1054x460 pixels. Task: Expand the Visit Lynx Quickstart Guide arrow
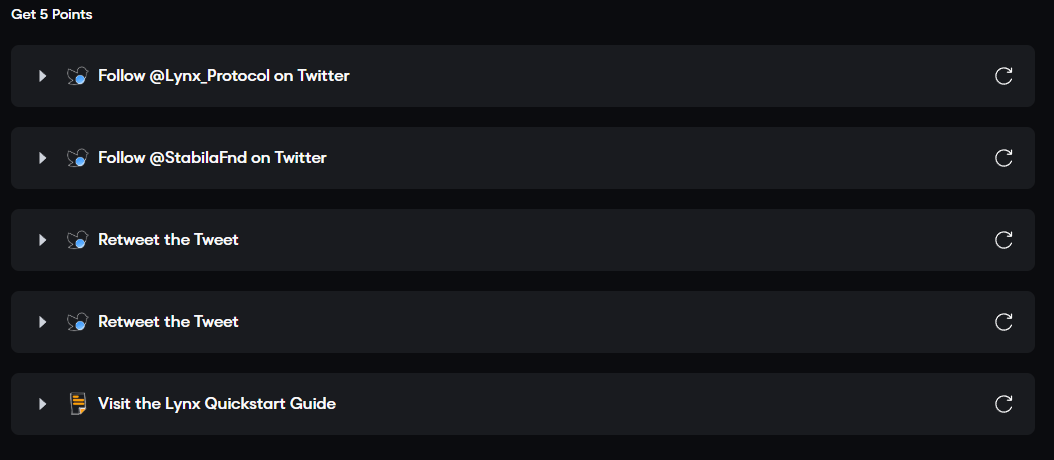click(42, 404)
